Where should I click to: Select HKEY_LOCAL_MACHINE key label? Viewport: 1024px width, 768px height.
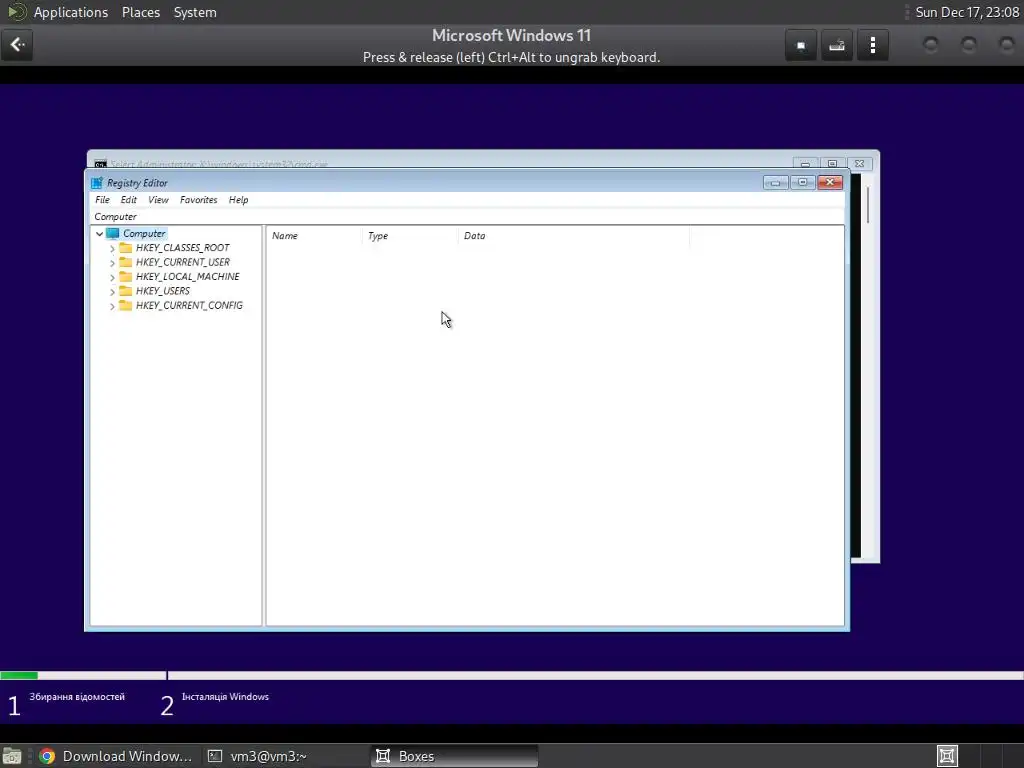click(187, 277)
